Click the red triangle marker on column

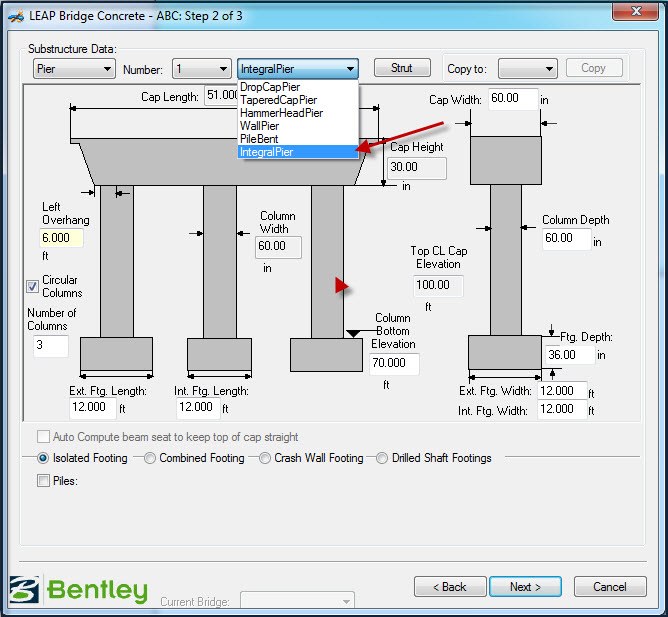click(x=342, y=285)
